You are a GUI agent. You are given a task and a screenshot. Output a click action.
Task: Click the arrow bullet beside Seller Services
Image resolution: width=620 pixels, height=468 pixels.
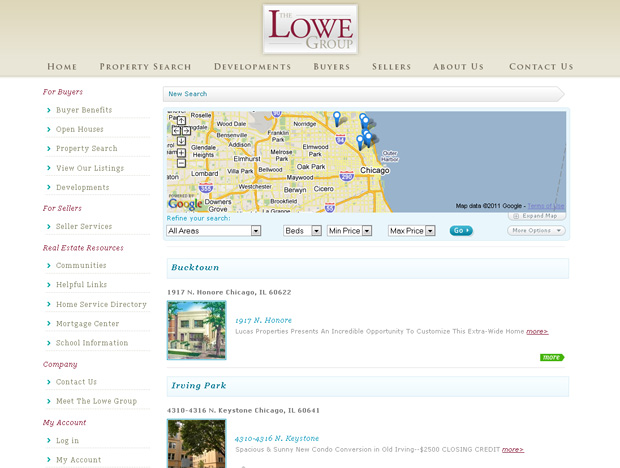[49, 226]
